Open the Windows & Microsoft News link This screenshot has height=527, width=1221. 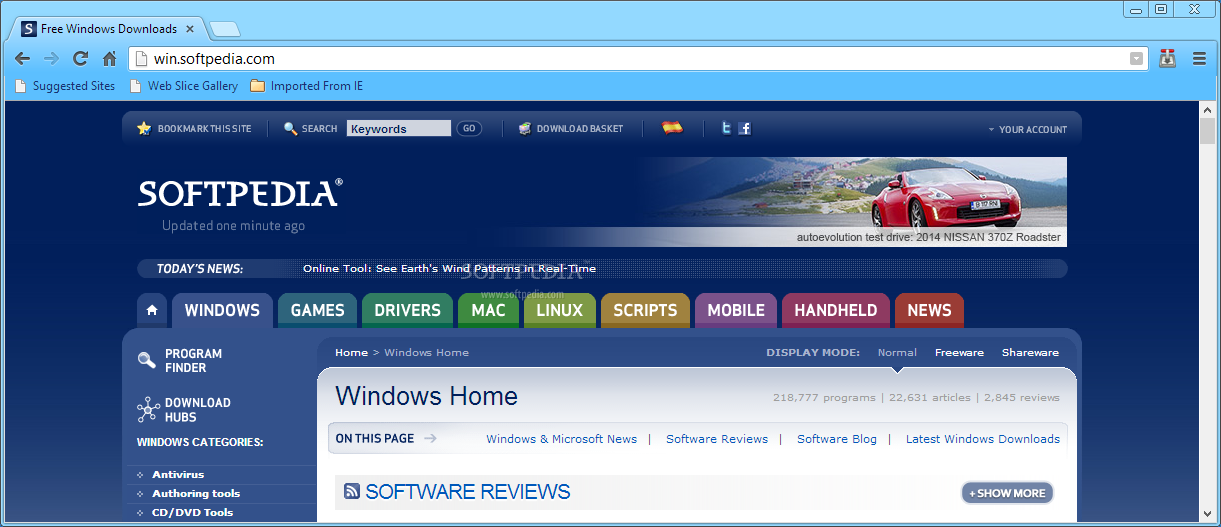561,439
